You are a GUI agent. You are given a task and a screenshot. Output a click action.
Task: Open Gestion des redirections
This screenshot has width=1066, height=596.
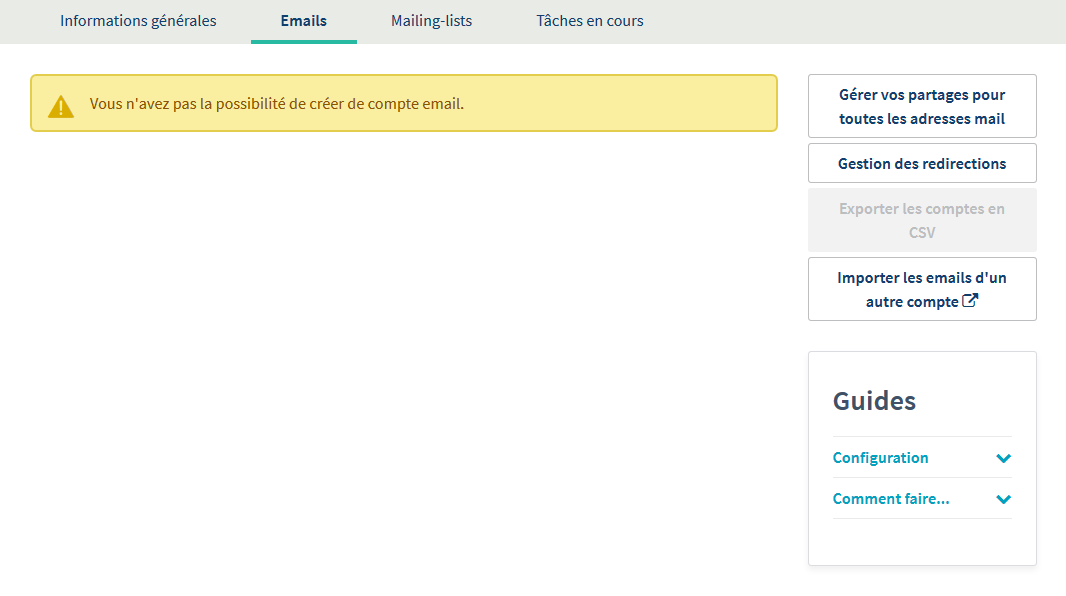(921, 163)
